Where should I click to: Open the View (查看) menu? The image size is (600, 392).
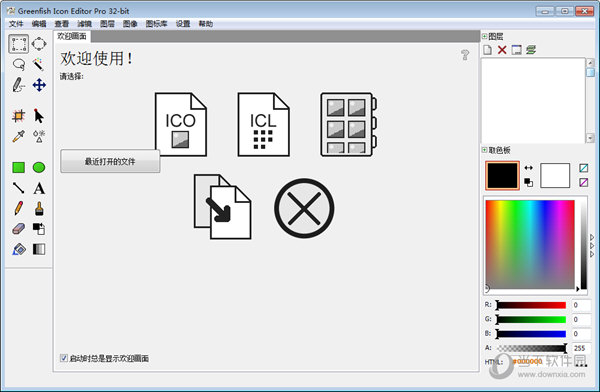(x=62, y=24)
